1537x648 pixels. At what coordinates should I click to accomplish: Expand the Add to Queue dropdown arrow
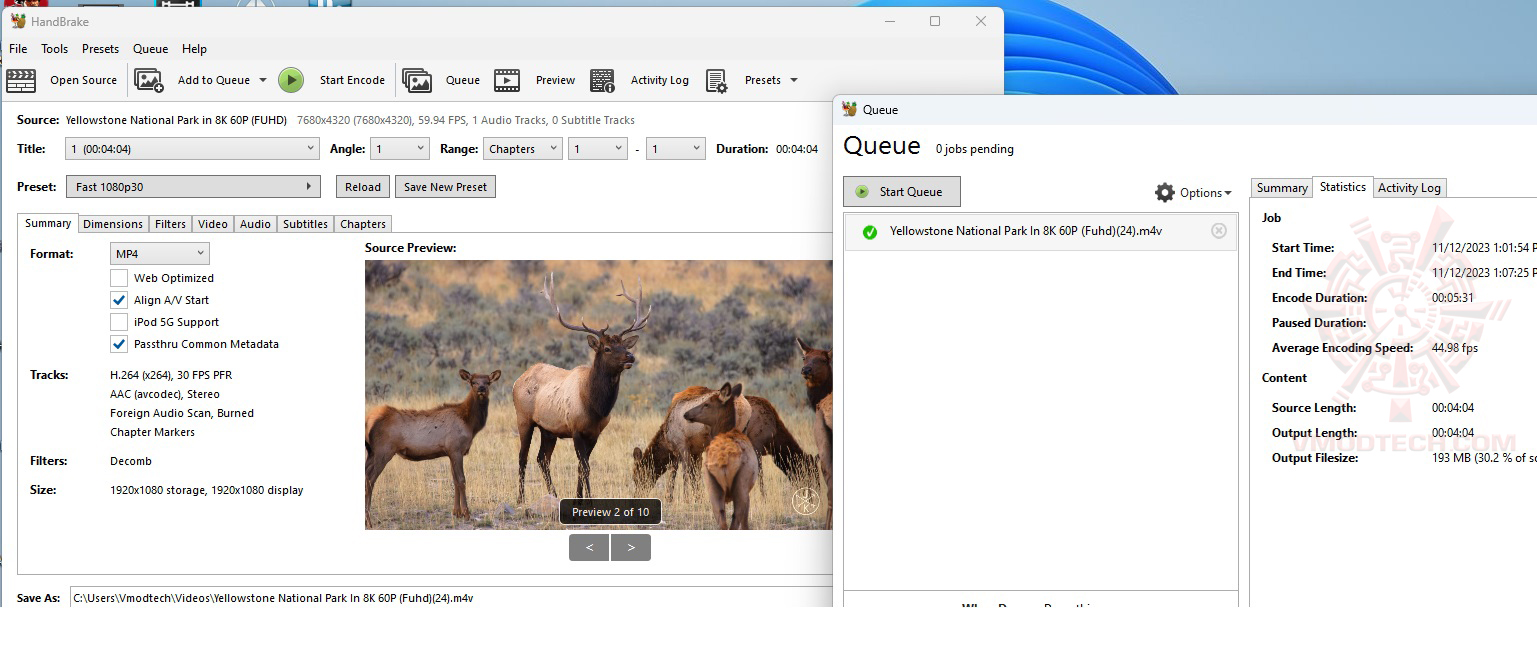point(263,81)
